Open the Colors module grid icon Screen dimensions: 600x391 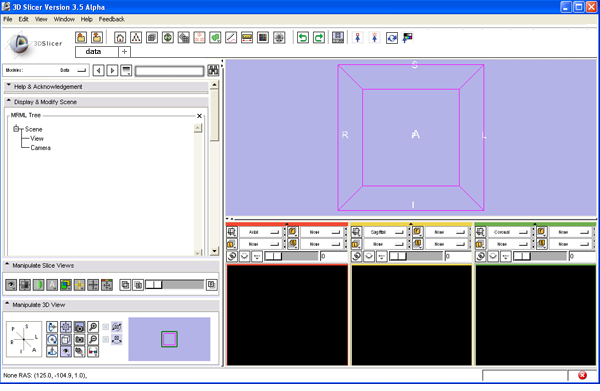263,37
